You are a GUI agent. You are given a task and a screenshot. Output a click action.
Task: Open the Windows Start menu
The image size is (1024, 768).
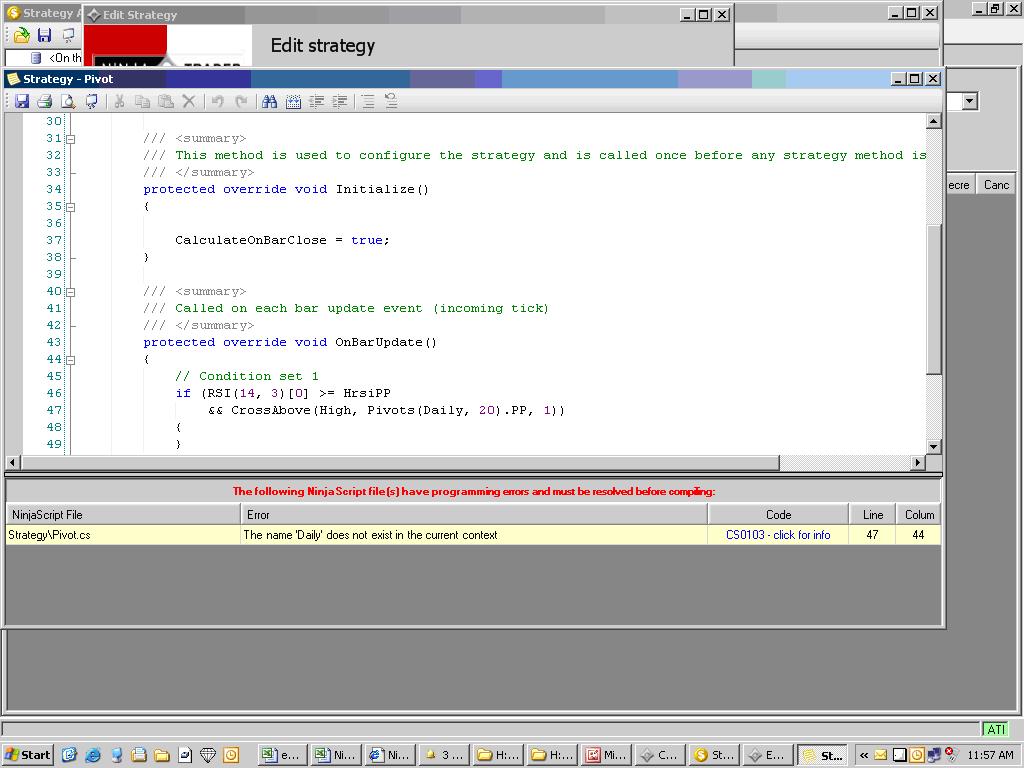[28, 755]
